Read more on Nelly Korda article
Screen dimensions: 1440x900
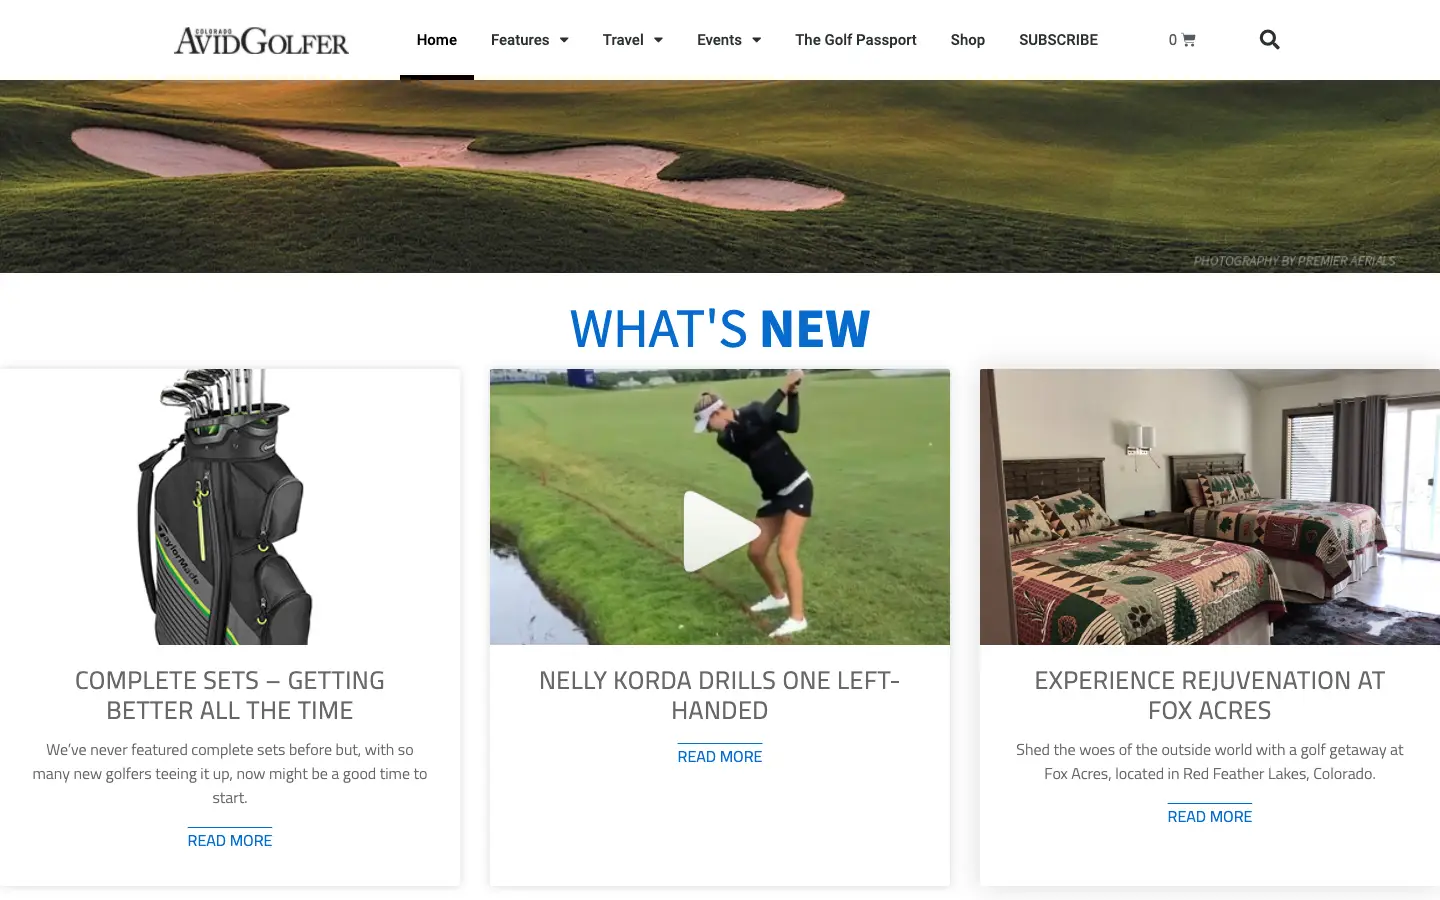(x=720, y=756)
